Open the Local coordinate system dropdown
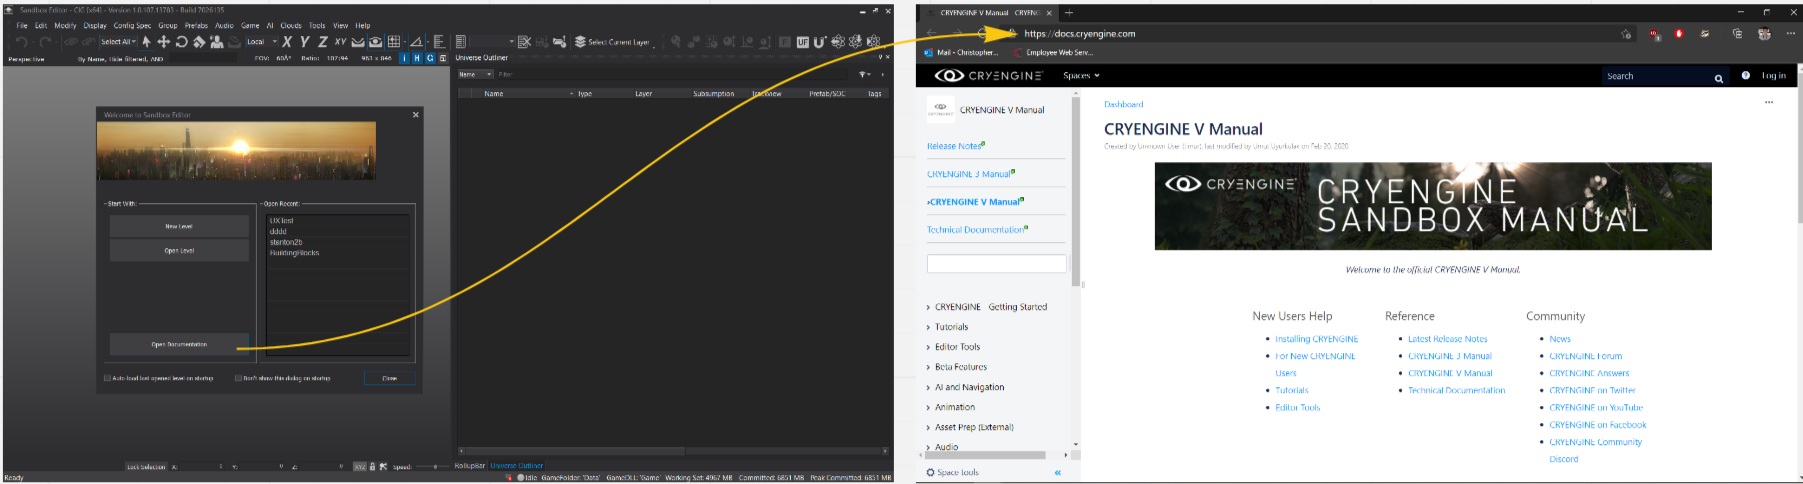The image size is (1803, 484). 262,42
